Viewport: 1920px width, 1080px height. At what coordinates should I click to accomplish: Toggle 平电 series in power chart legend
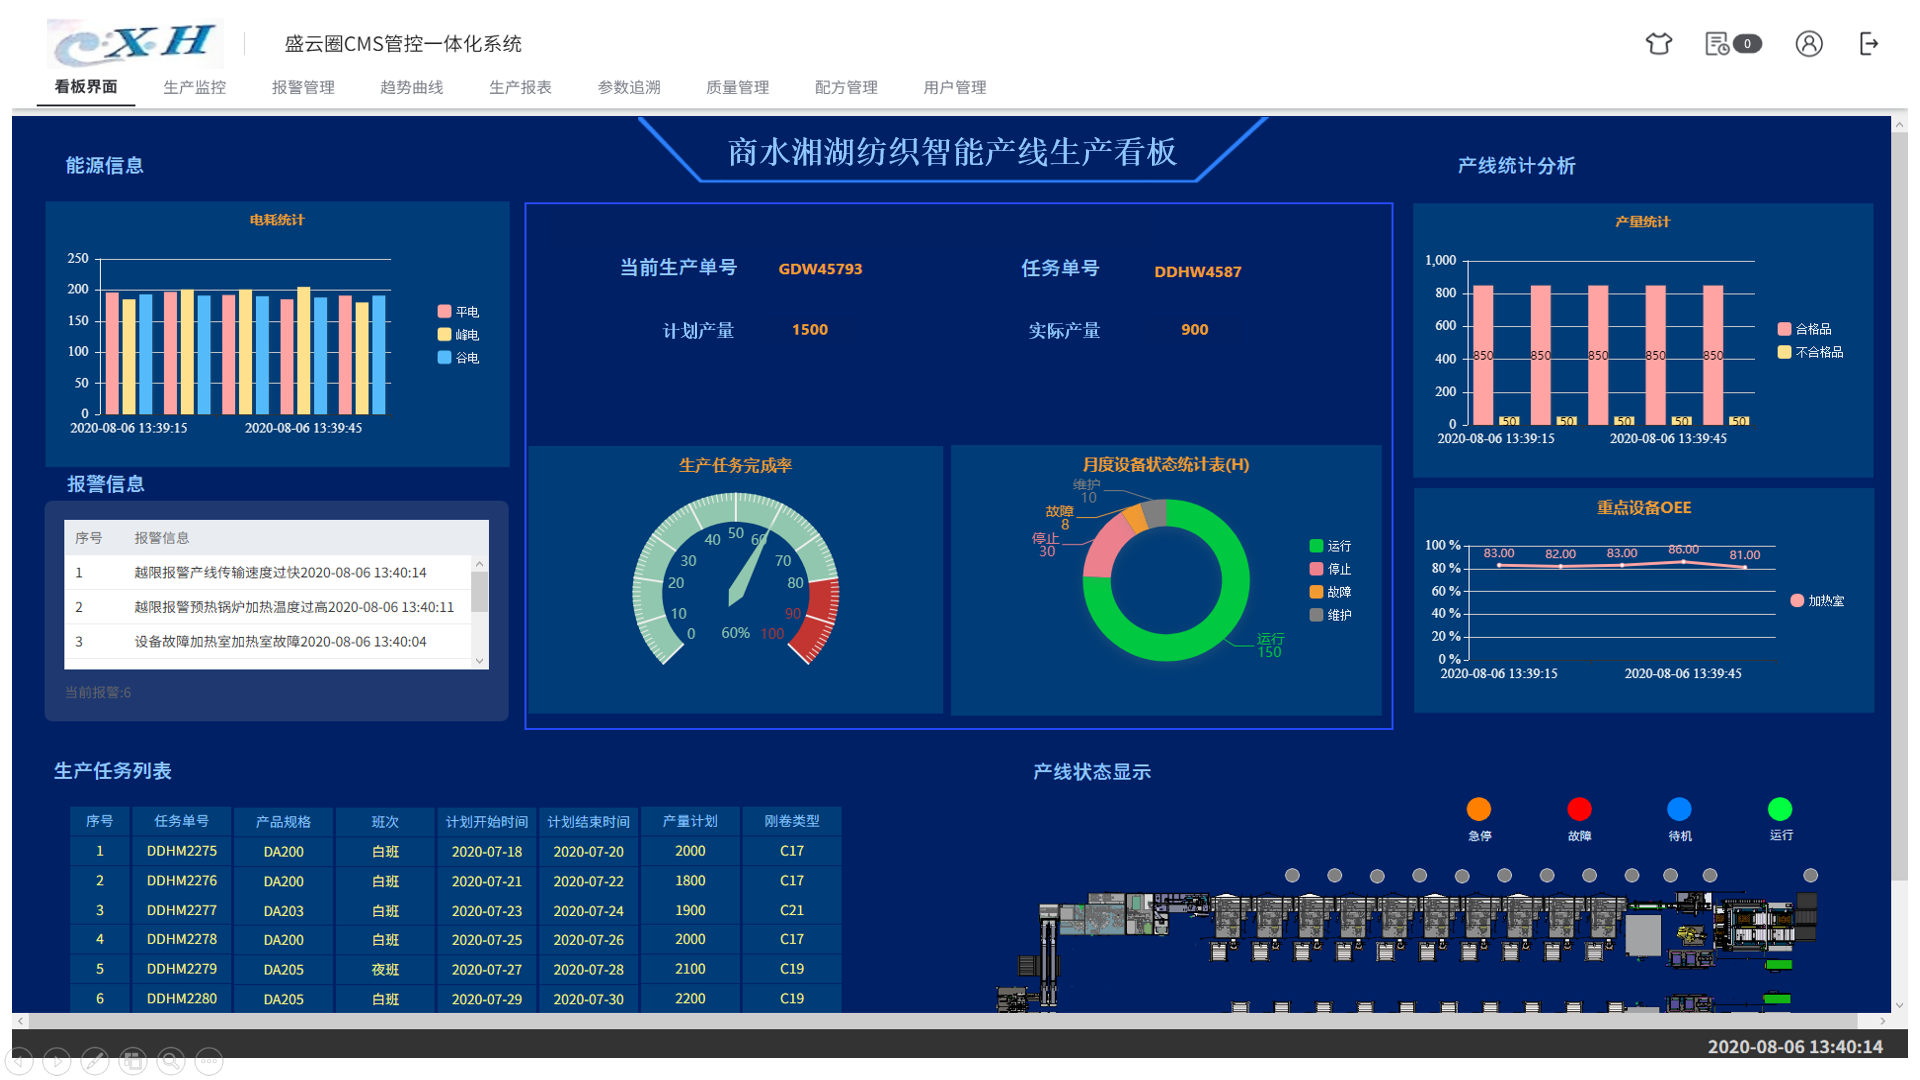click(458, 312)
